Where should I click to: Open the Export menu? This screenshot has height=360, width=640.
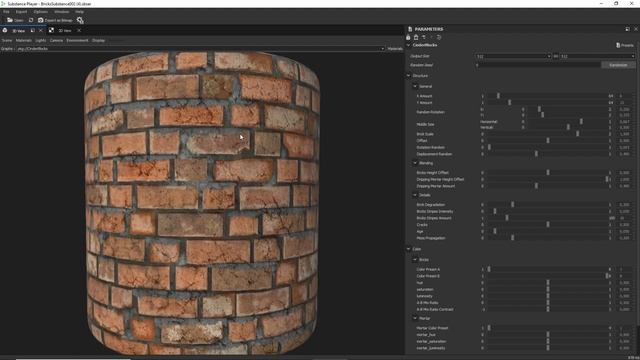(x=21, y=12)
